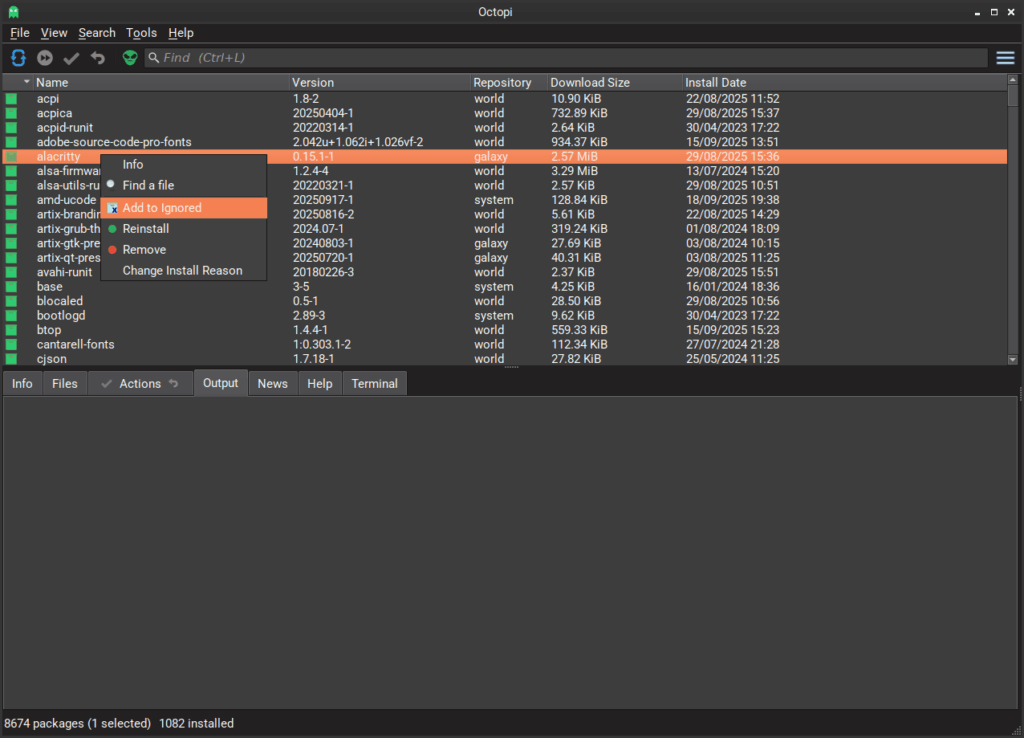The width and height of the screenshot is (1024, 738).
Task: Switch to the Terminal tab
Action: 374,384
